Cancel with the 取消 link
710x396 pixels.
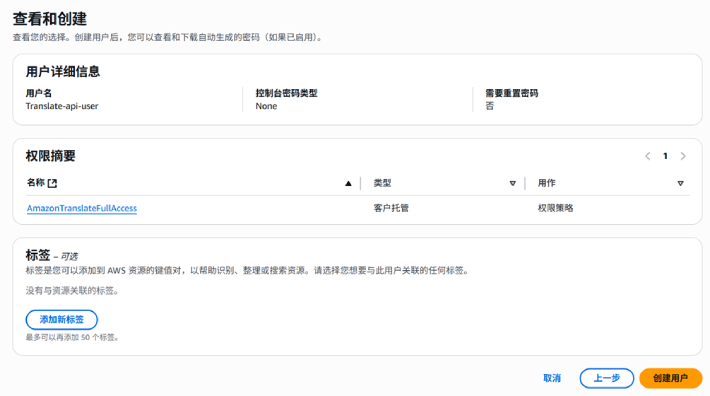pos(552,378)
